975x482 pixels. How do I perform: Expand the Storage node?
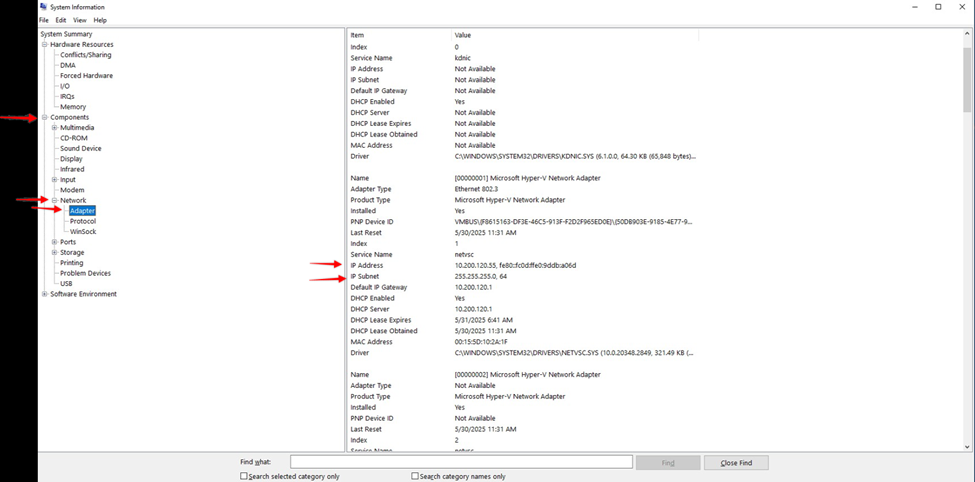[x=55, y=253]
